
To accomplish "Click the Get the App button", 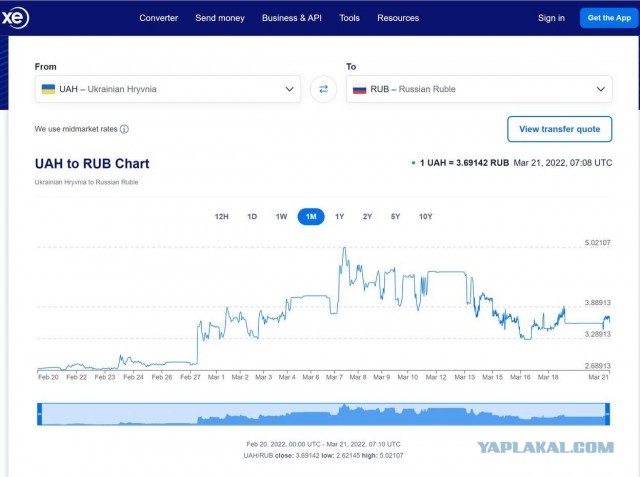I will (609, 18).
